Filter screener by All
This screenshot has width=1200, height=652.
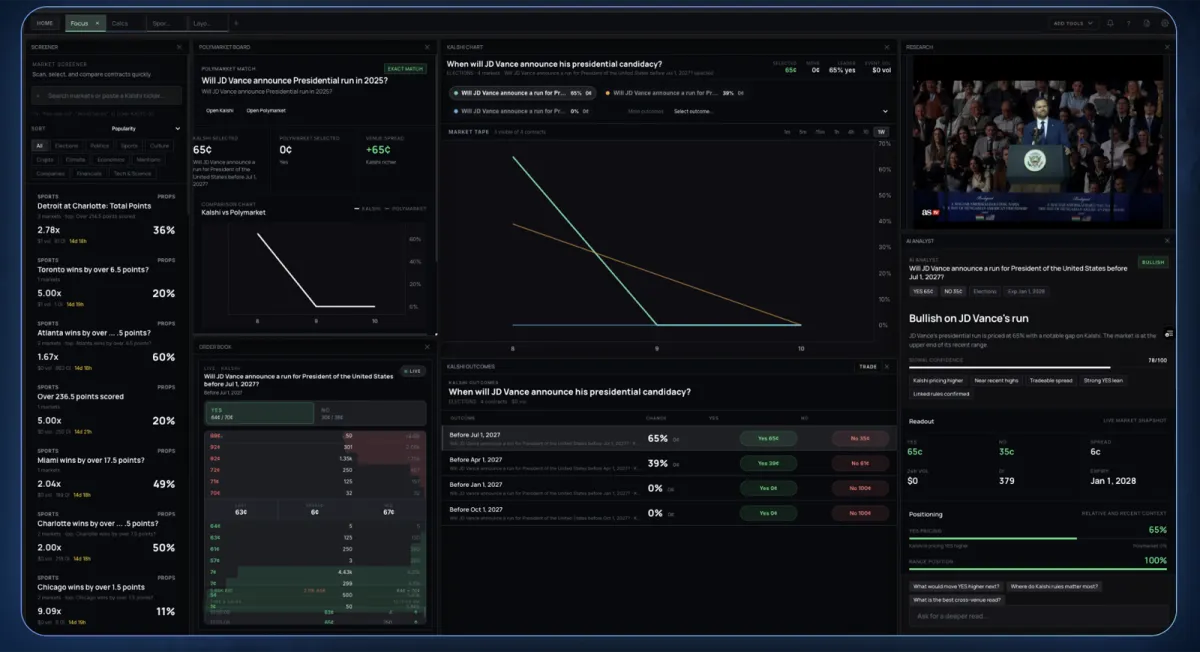click(x=39, y=145)
